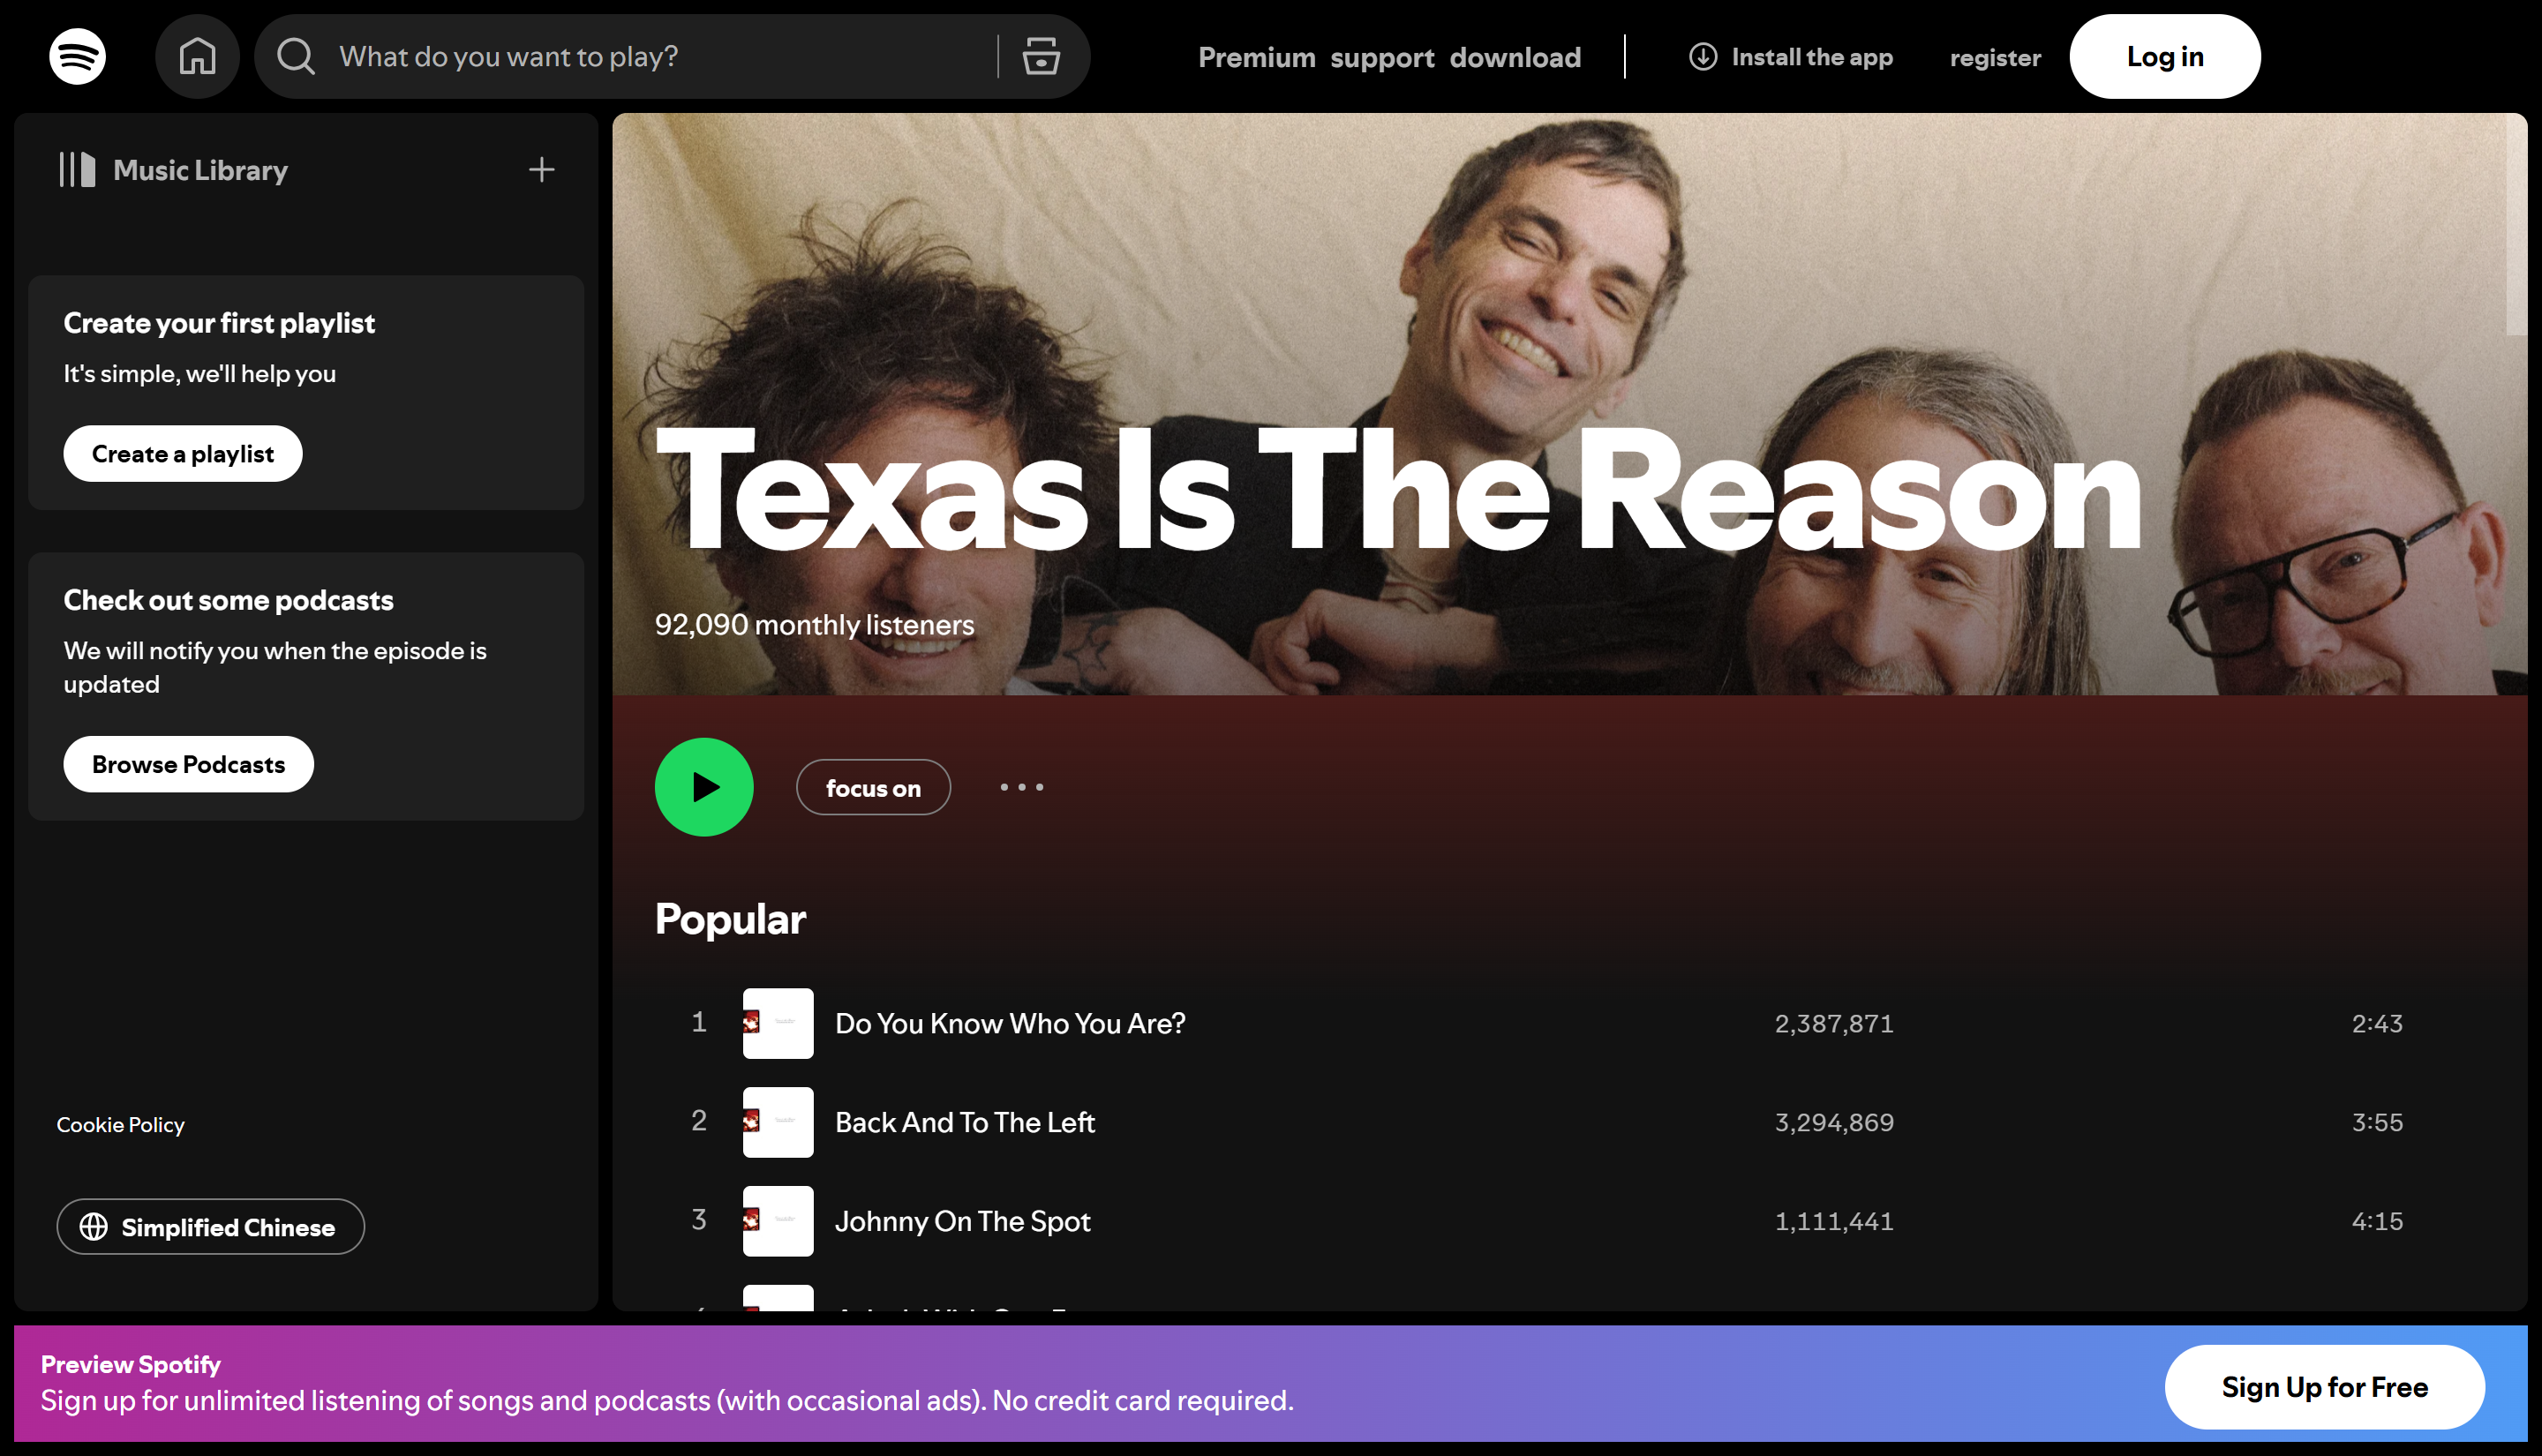The height and width of the screenshot is (1456, 2542).
Task: Open Simplified Chinese language selector
Action: (x=228, y=1227)
